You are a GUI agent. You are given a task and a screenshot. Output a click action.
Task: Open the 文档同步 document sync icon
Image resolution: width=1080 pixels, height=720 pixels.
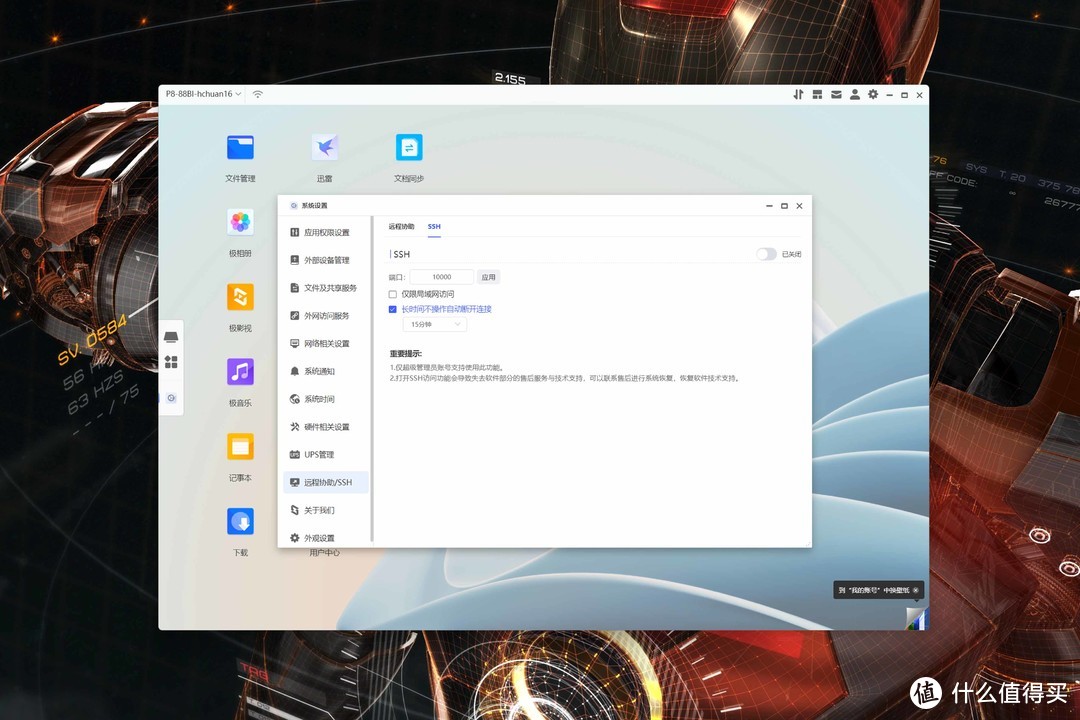409,148
